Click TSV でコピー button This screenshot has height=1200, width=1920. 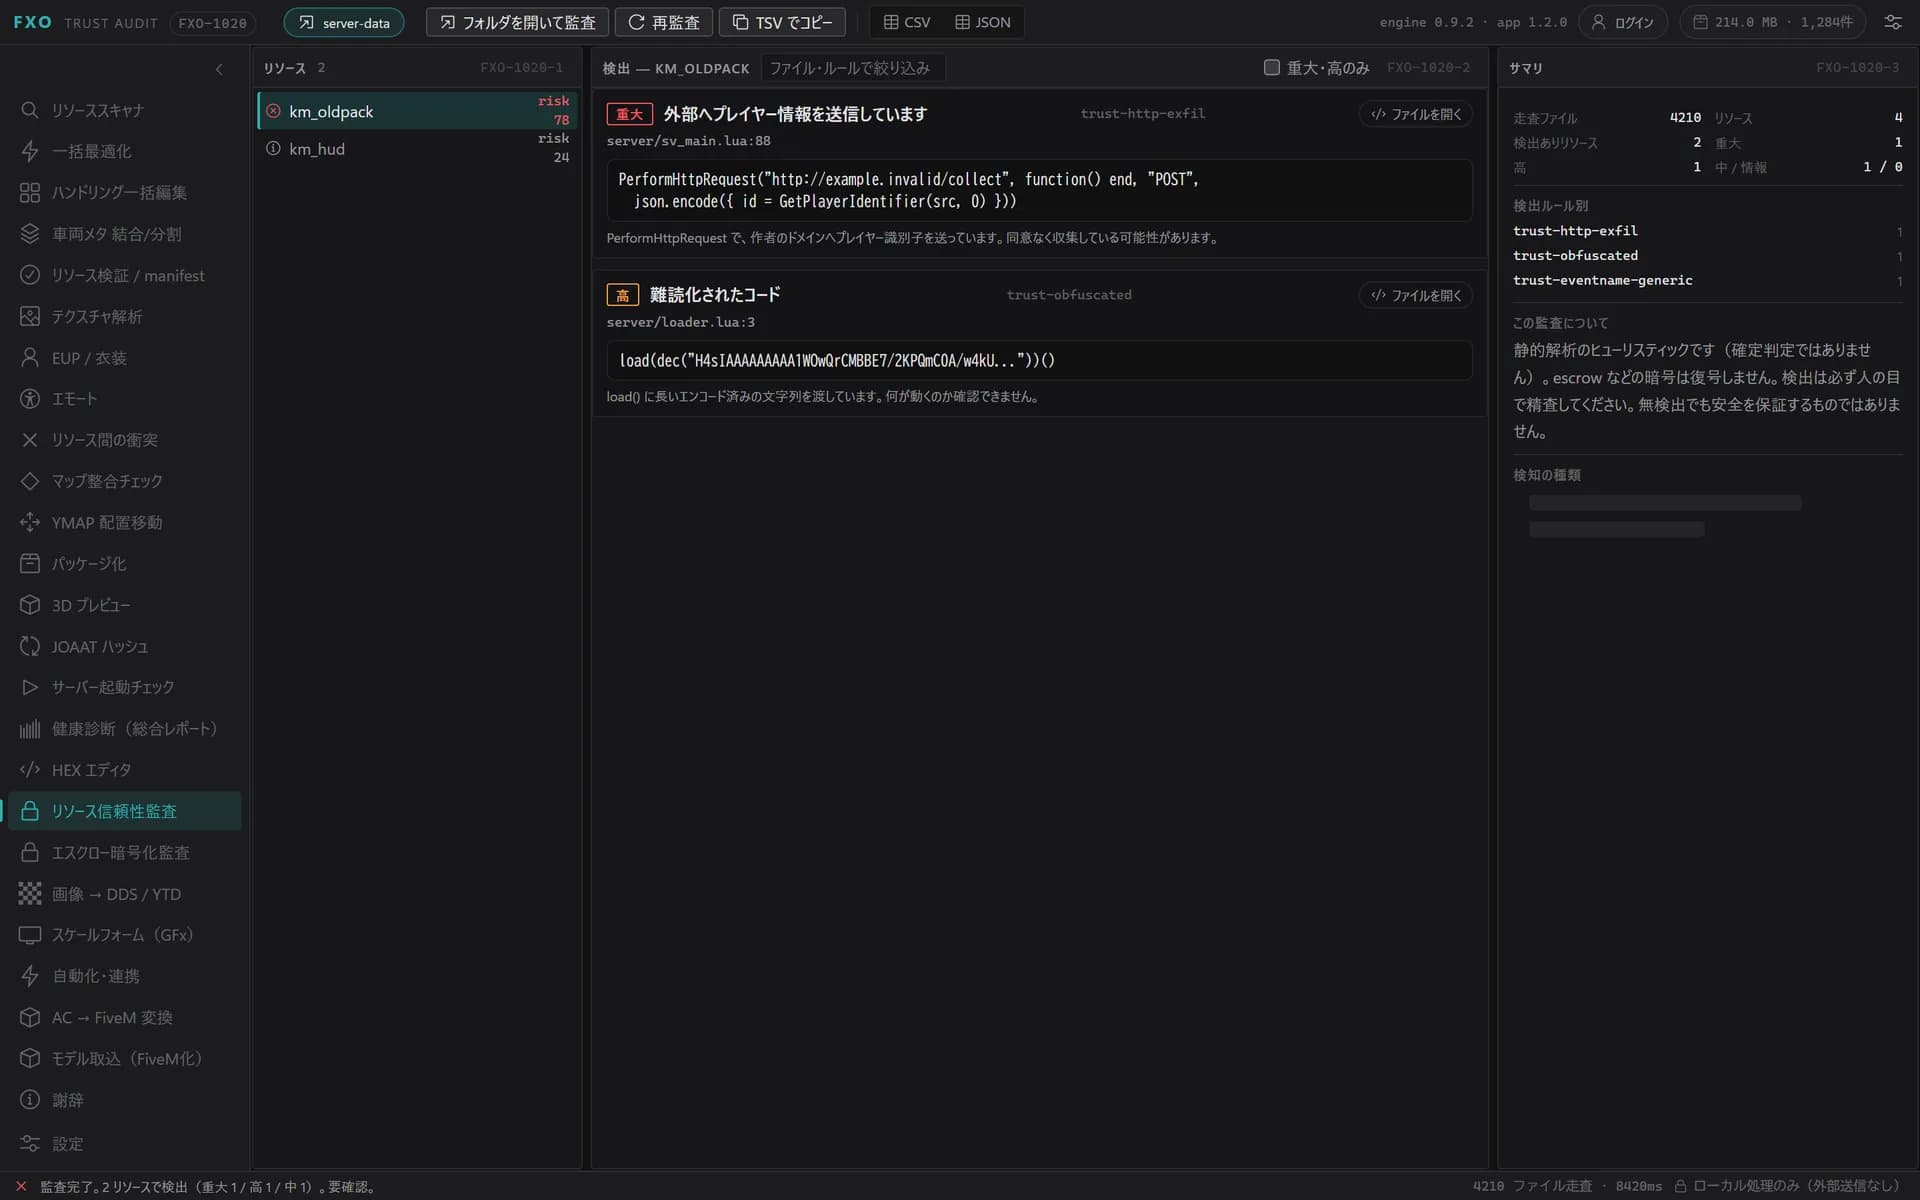pyautogui.click(x=782, y=22)
